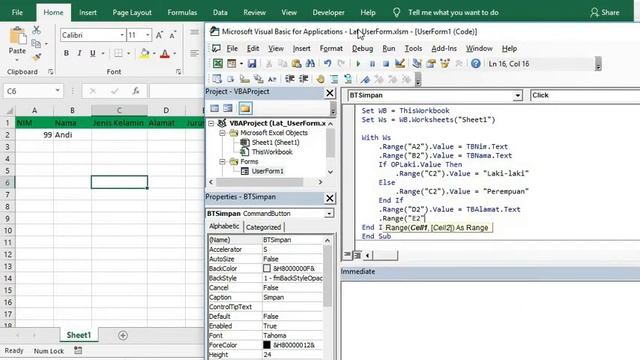This screenshot has width=640, height=360.
Task: Toggle Design Mode icon in VBA toolbar
Action: (400, 64)
